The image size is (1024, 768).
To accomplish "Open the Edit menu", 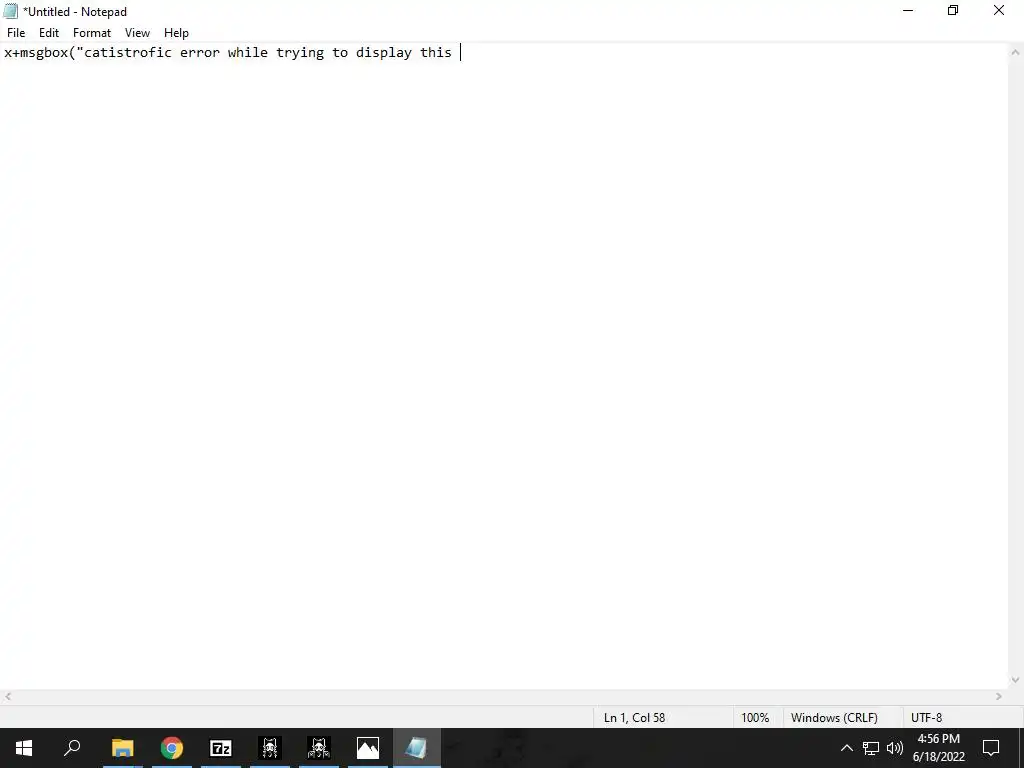I will click(x=49, y=33).
